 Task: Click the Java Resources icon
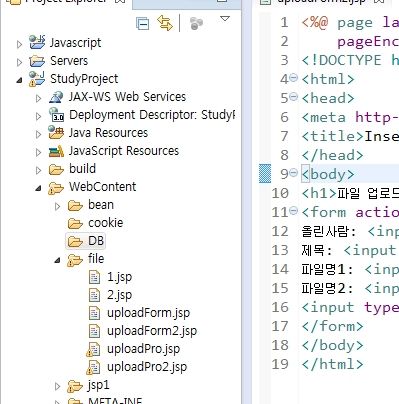click(x=56, y=132)
